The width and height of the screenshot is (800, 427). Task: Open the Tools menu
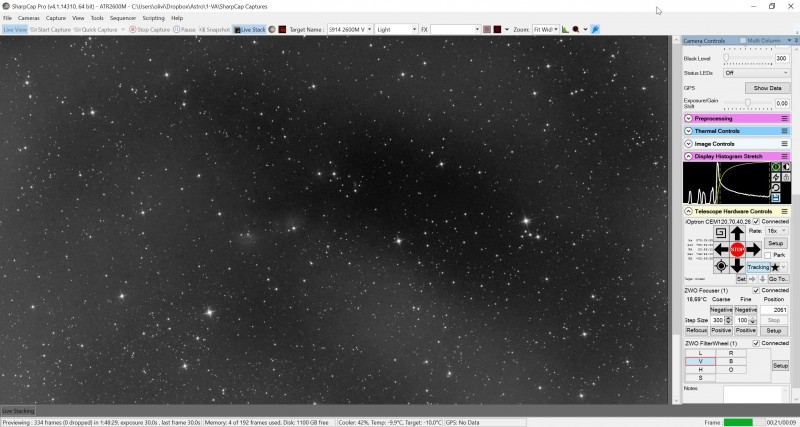(x=97, y=18)
